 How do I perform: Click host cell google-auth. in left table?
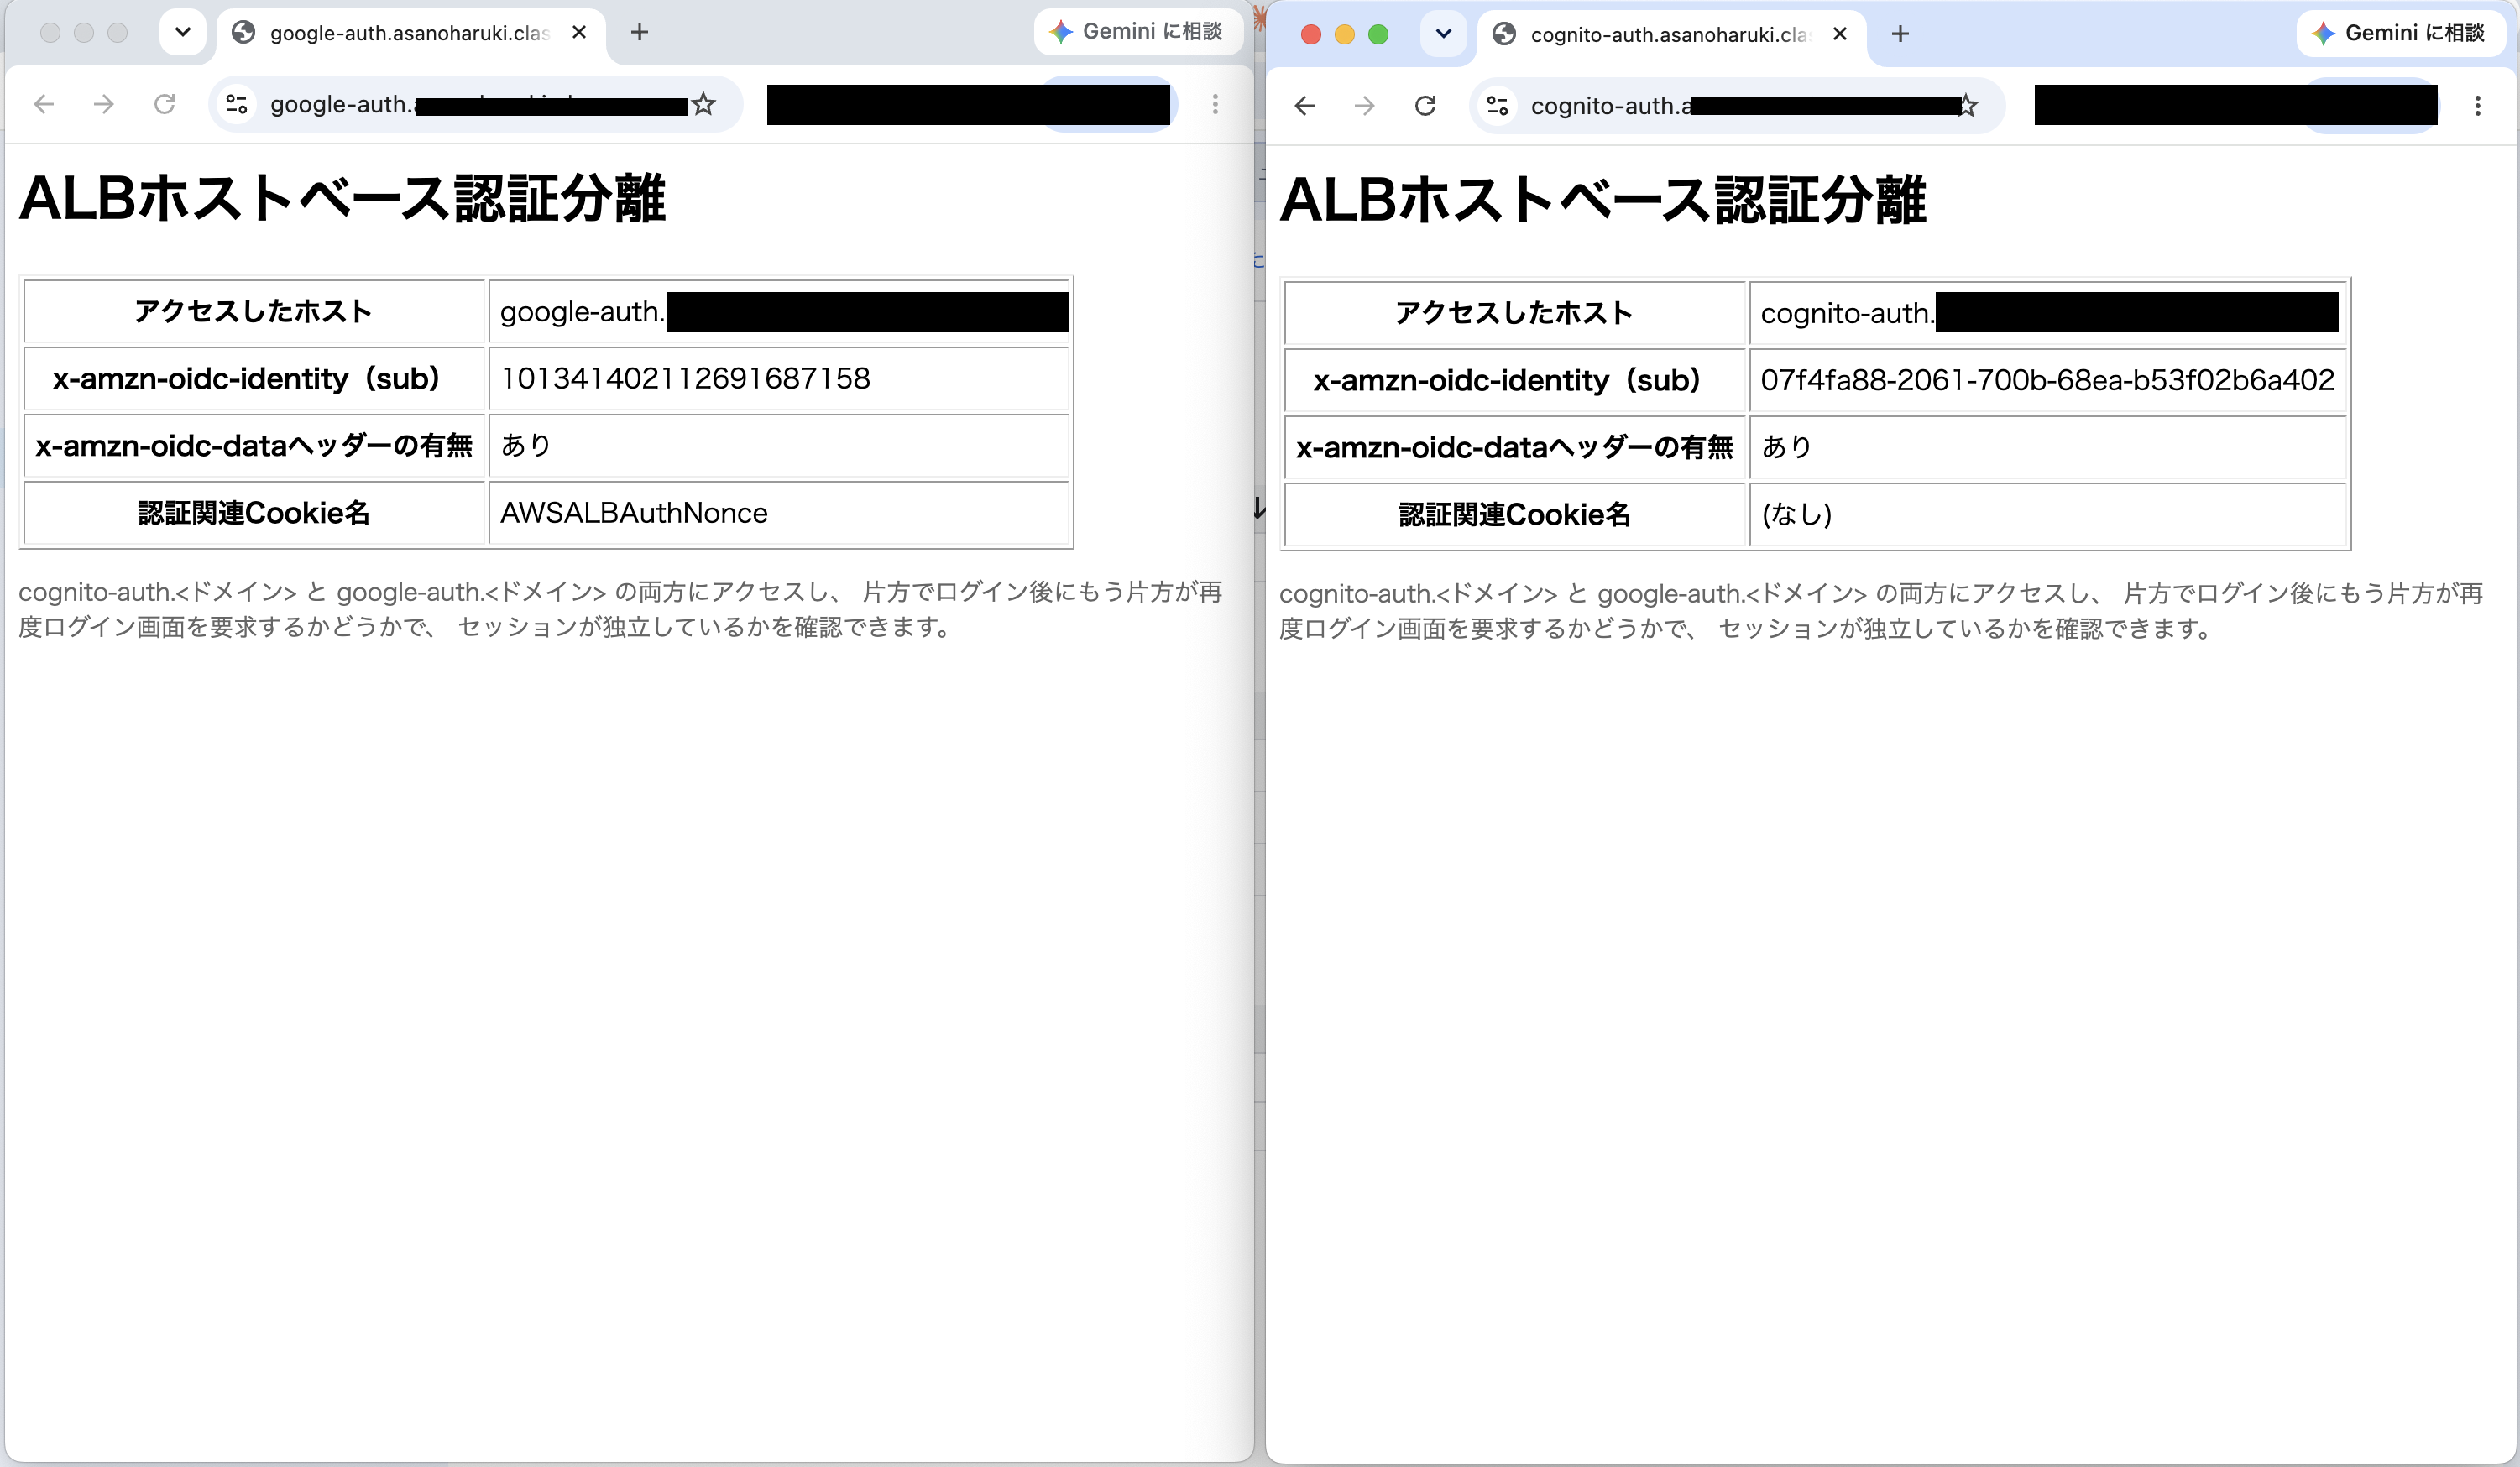click(x=779, y=312)
